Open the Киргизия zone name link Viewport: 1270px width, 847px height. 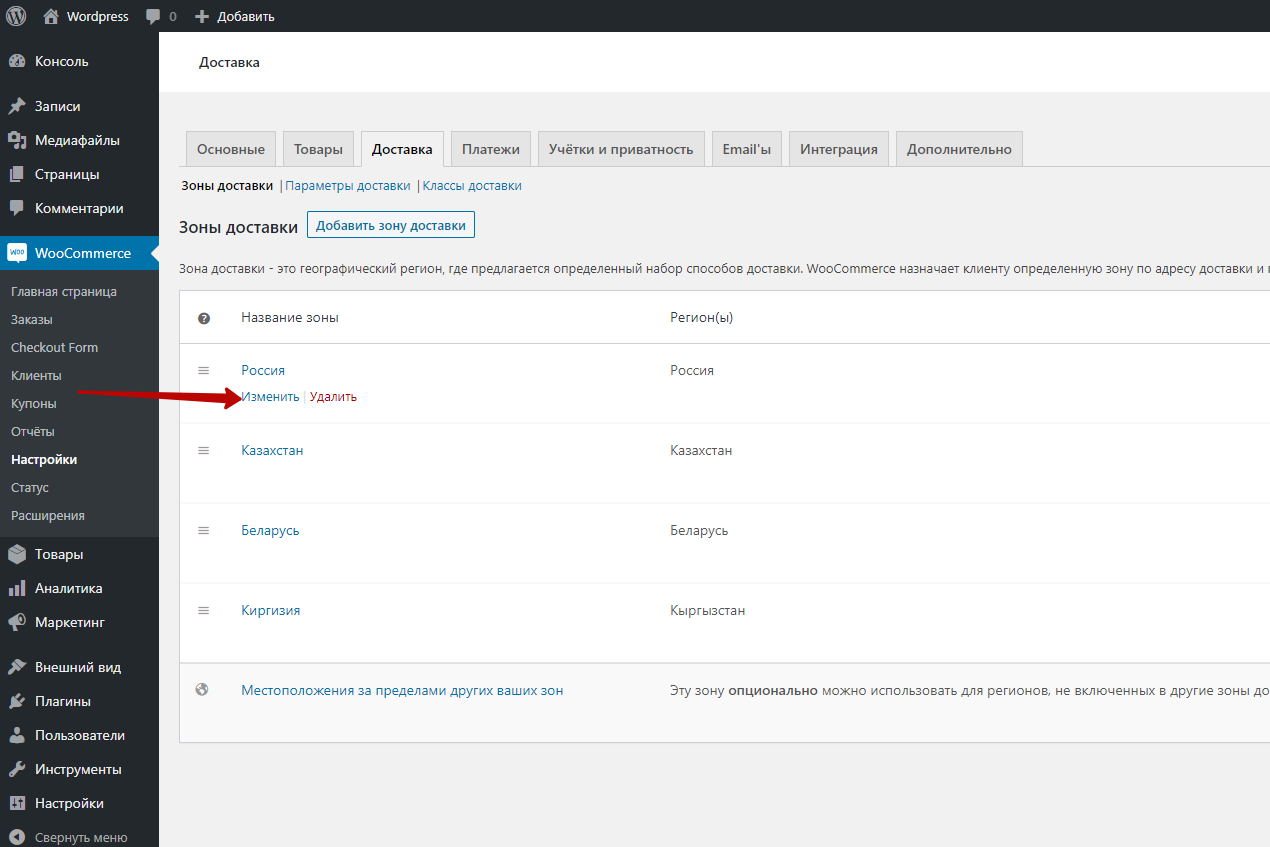point(271,610)
